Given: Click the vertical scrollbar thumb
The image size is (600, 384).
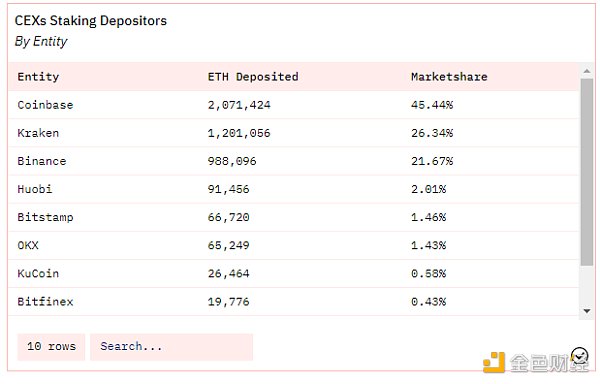Looking at the screenshot, I should tap(587, 172).
